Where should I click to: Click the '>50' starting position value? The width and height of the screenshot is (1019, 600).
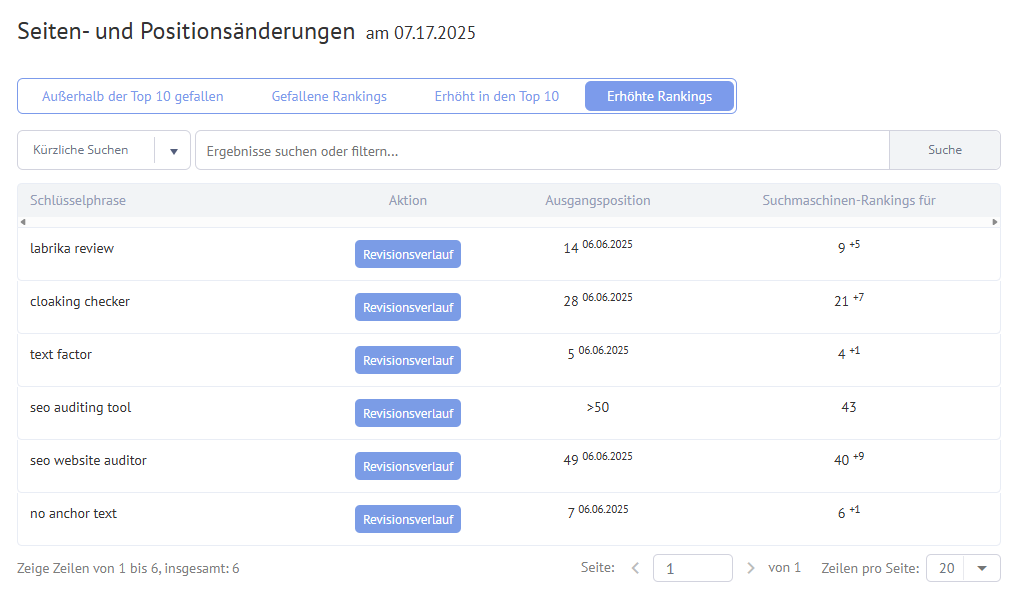pyautogui.click(x=598, y=408)
